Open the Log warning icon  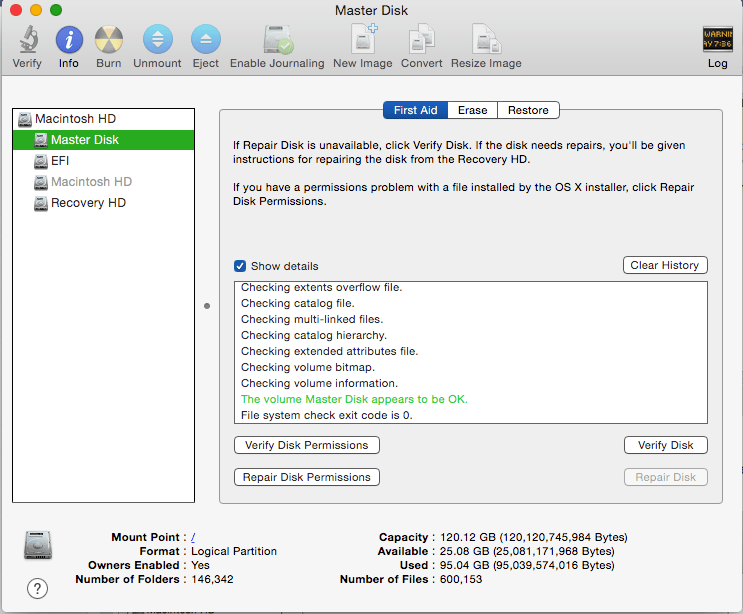click(717, 39)
